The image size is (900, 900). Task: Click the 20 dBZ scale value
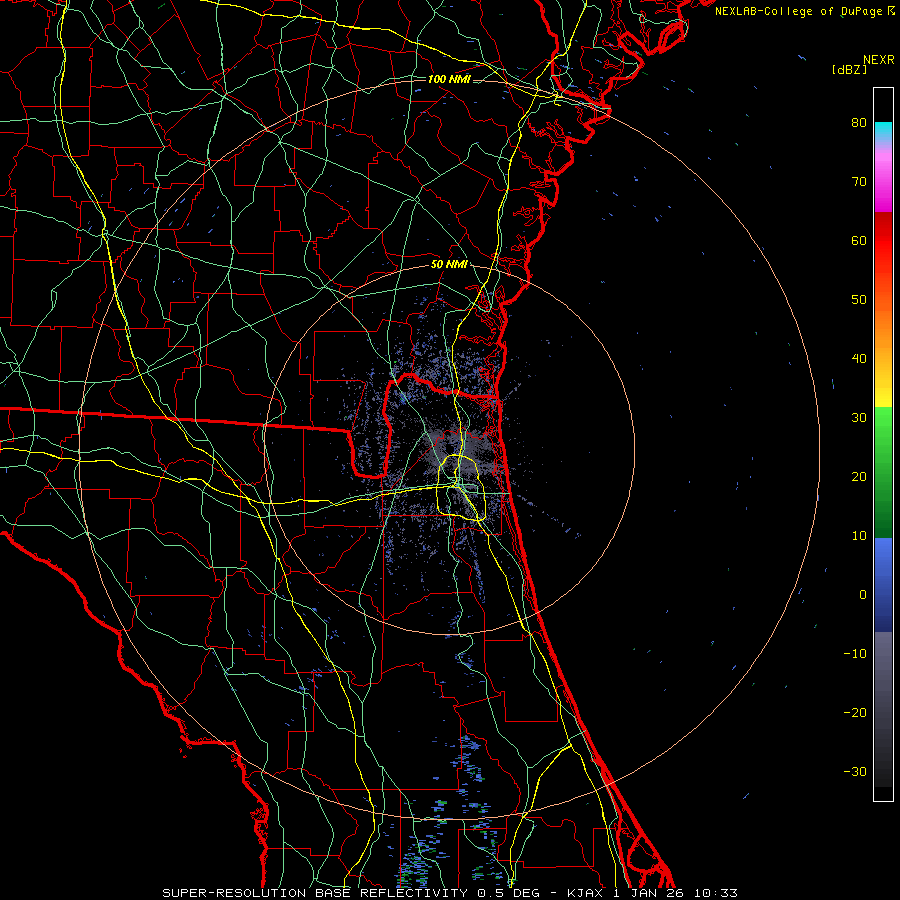[859, 477]
